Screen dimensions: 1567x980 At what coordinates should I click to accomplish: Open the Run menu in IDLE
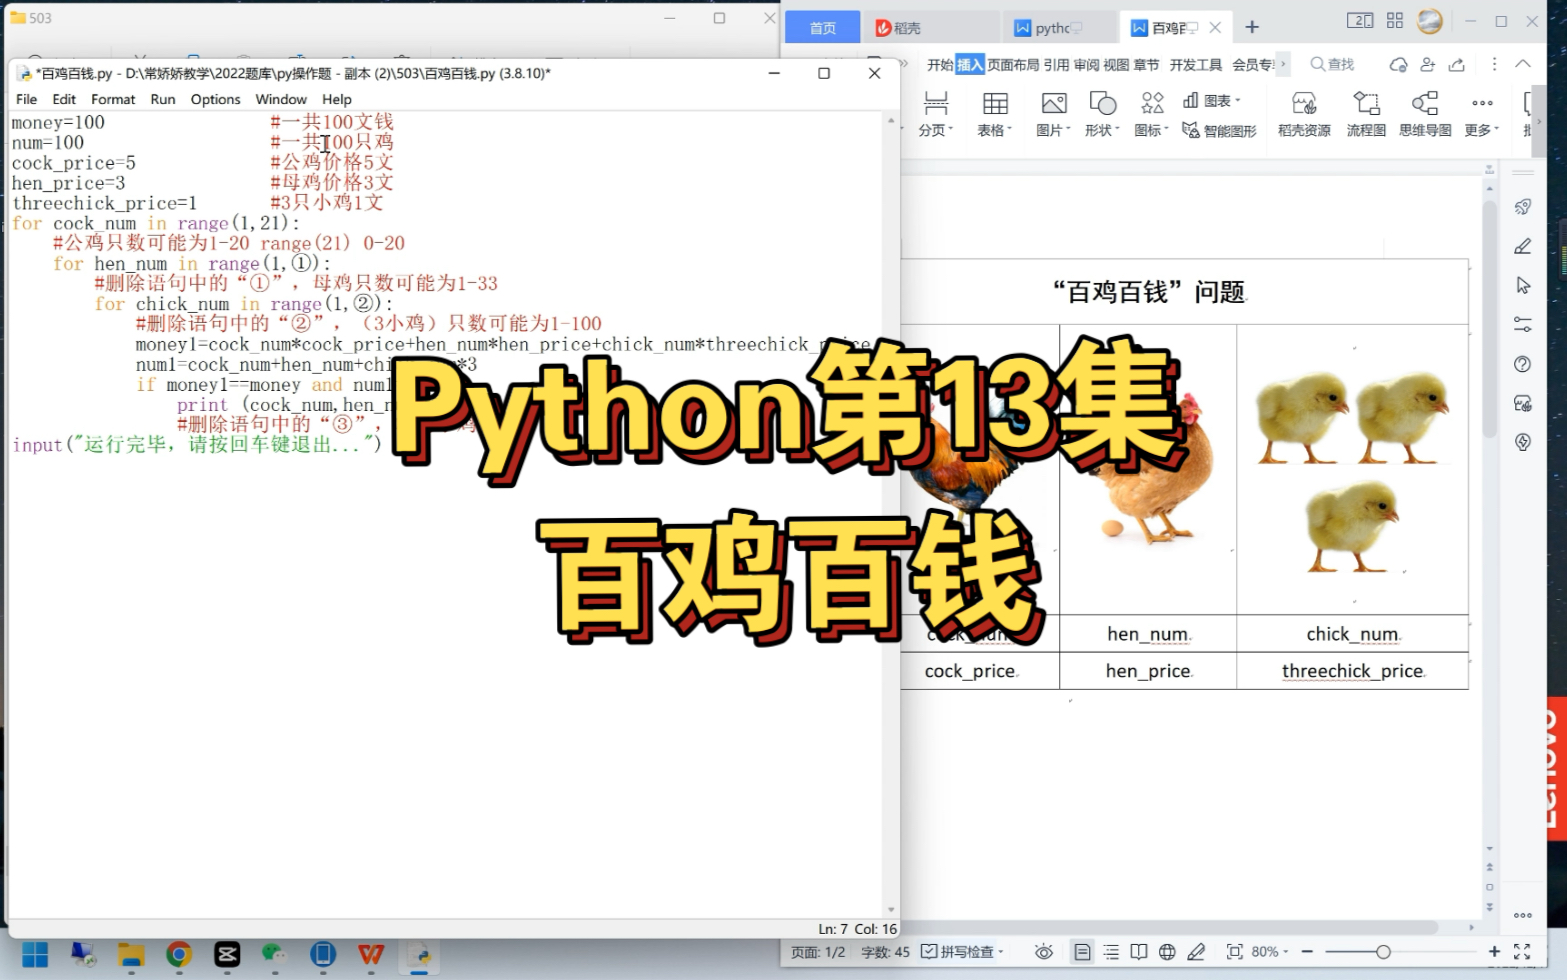click(x=163, y=99)
